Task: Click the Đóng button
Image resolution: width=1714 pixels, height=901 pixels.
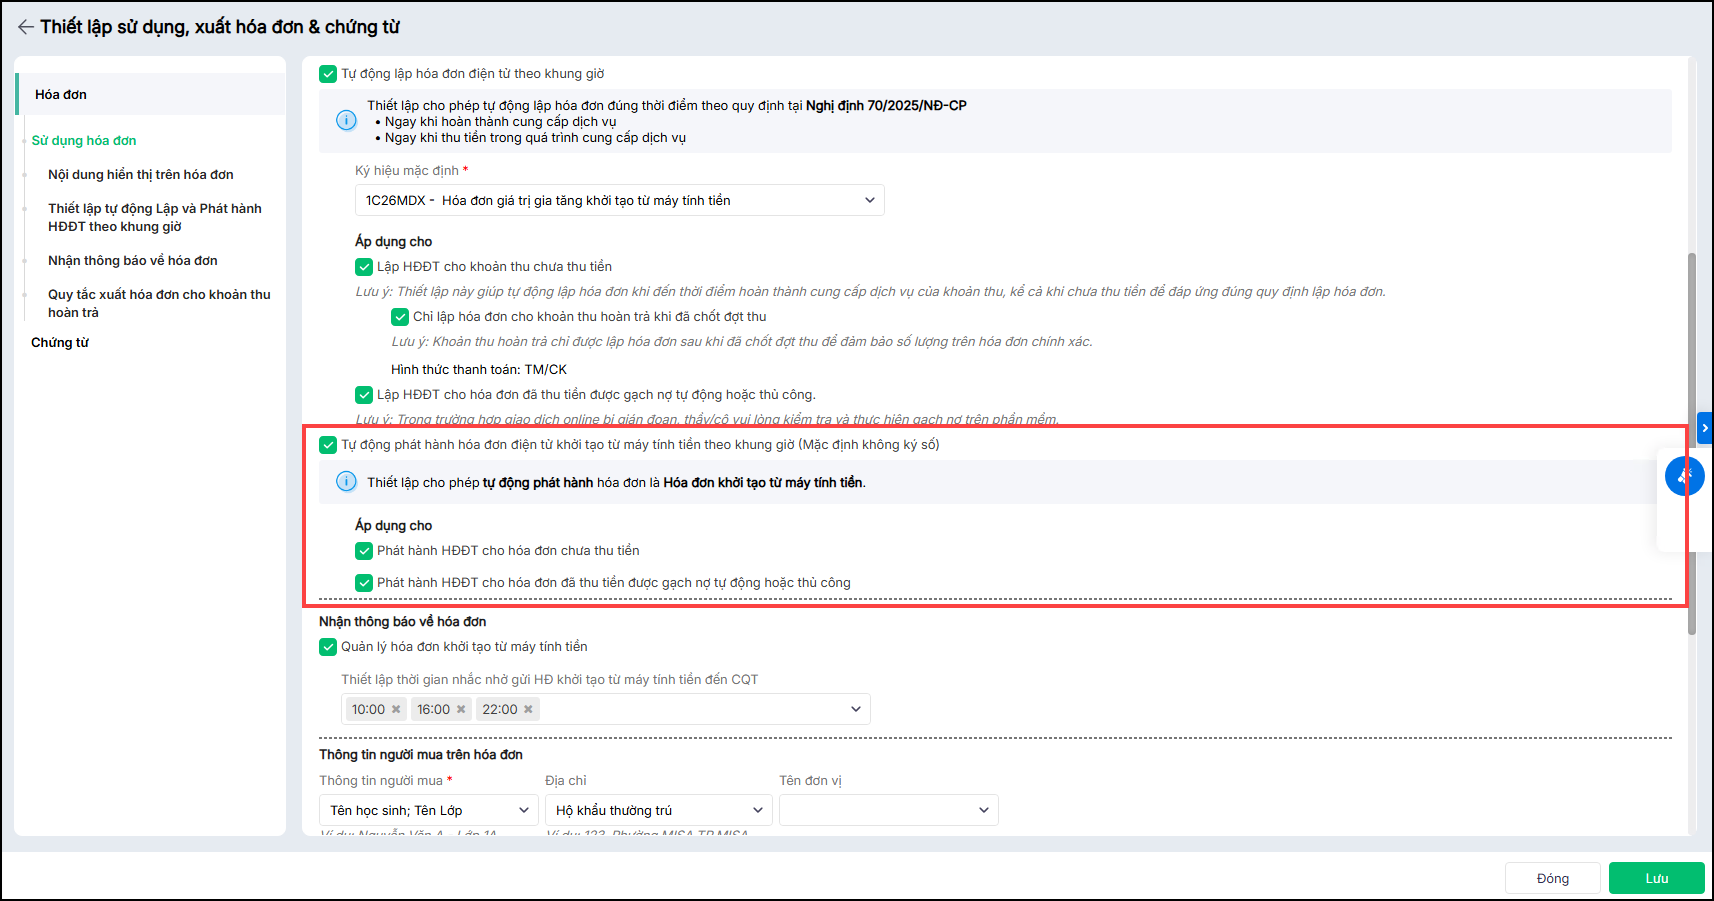Action: pos(1552,878)
